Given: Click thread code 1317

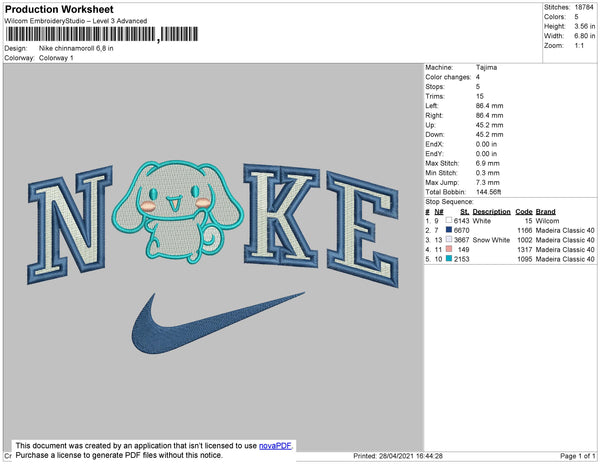Looking at the screenshot, I should point(525,249).
